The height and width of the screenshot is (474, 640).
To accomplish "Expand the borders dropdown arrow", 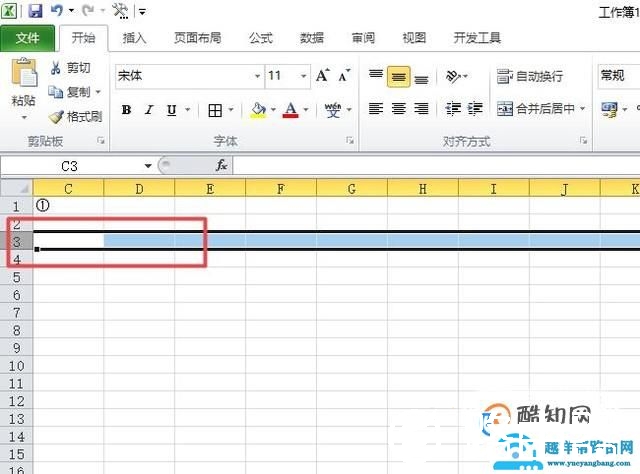I will [231, 110].
